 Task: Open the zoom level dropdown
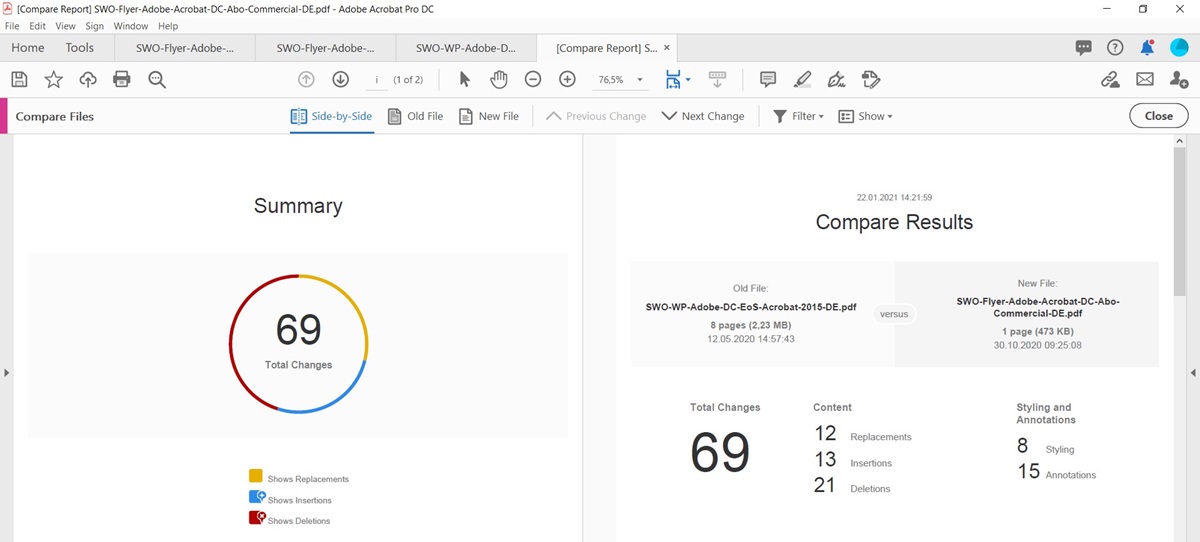pos(640,80)
